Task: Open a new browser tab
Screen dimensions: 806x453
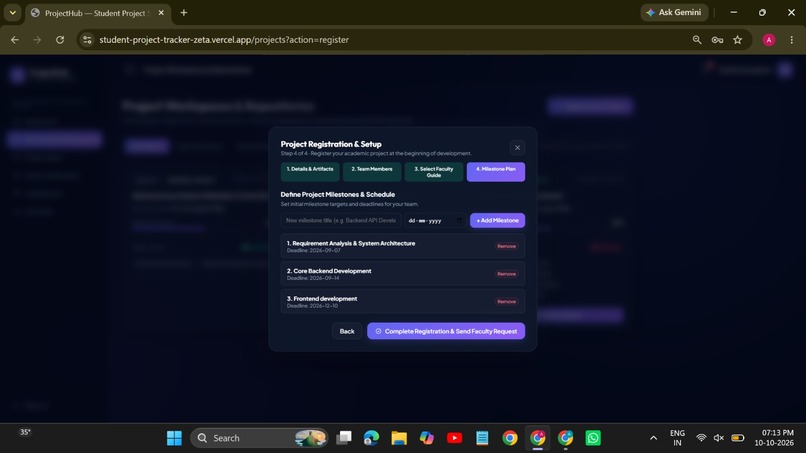Action: (184, 13)
